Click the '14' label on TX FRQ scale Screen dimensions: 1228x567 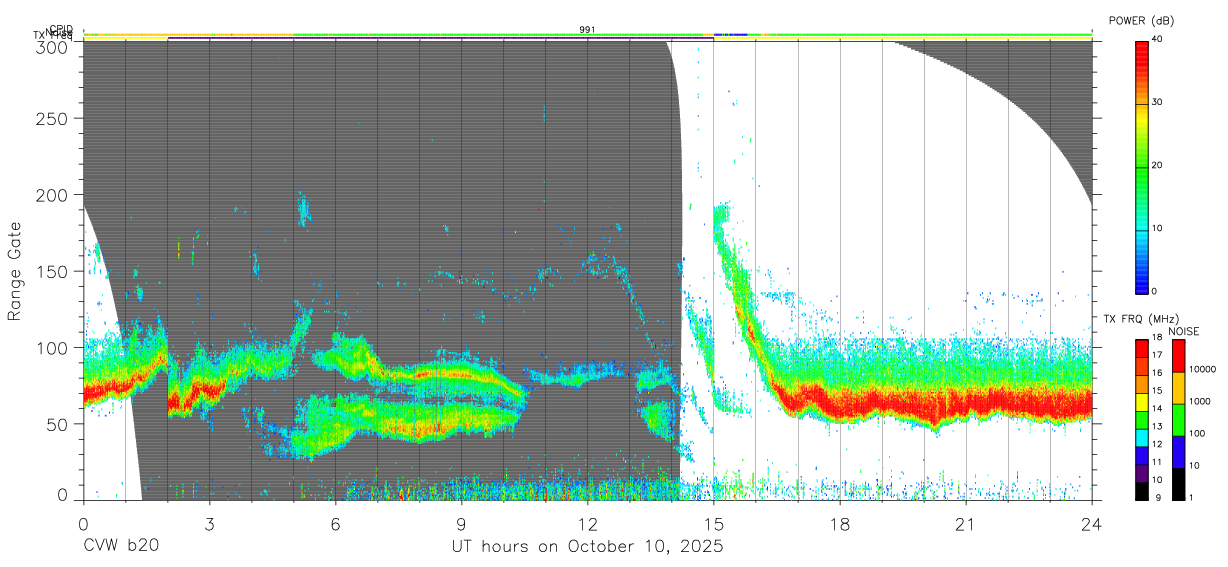click(1159, 410)
